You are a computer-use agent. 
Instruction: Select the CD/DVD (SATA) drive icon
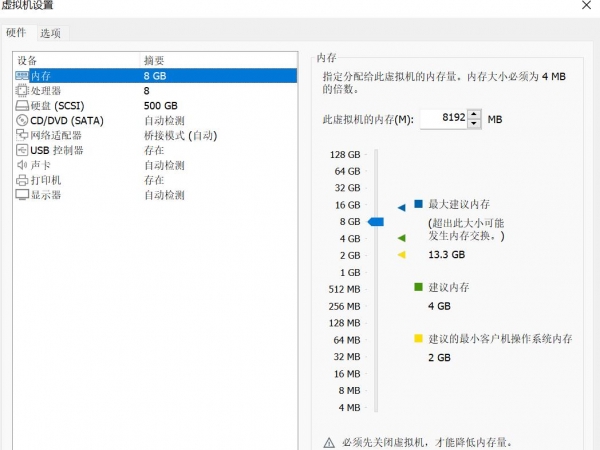[x=22, y=120]
